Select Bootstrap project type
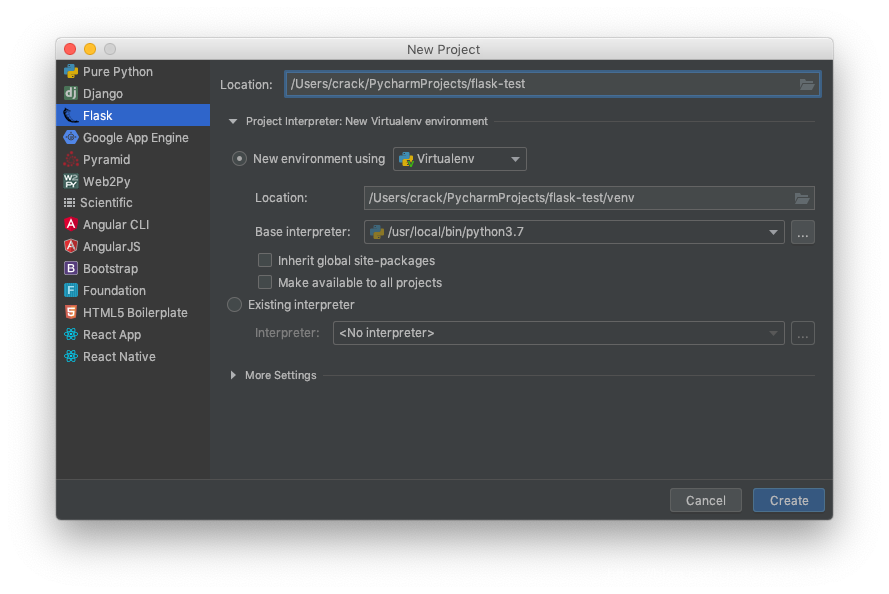The image size is (889, 594). coord(133,269)
